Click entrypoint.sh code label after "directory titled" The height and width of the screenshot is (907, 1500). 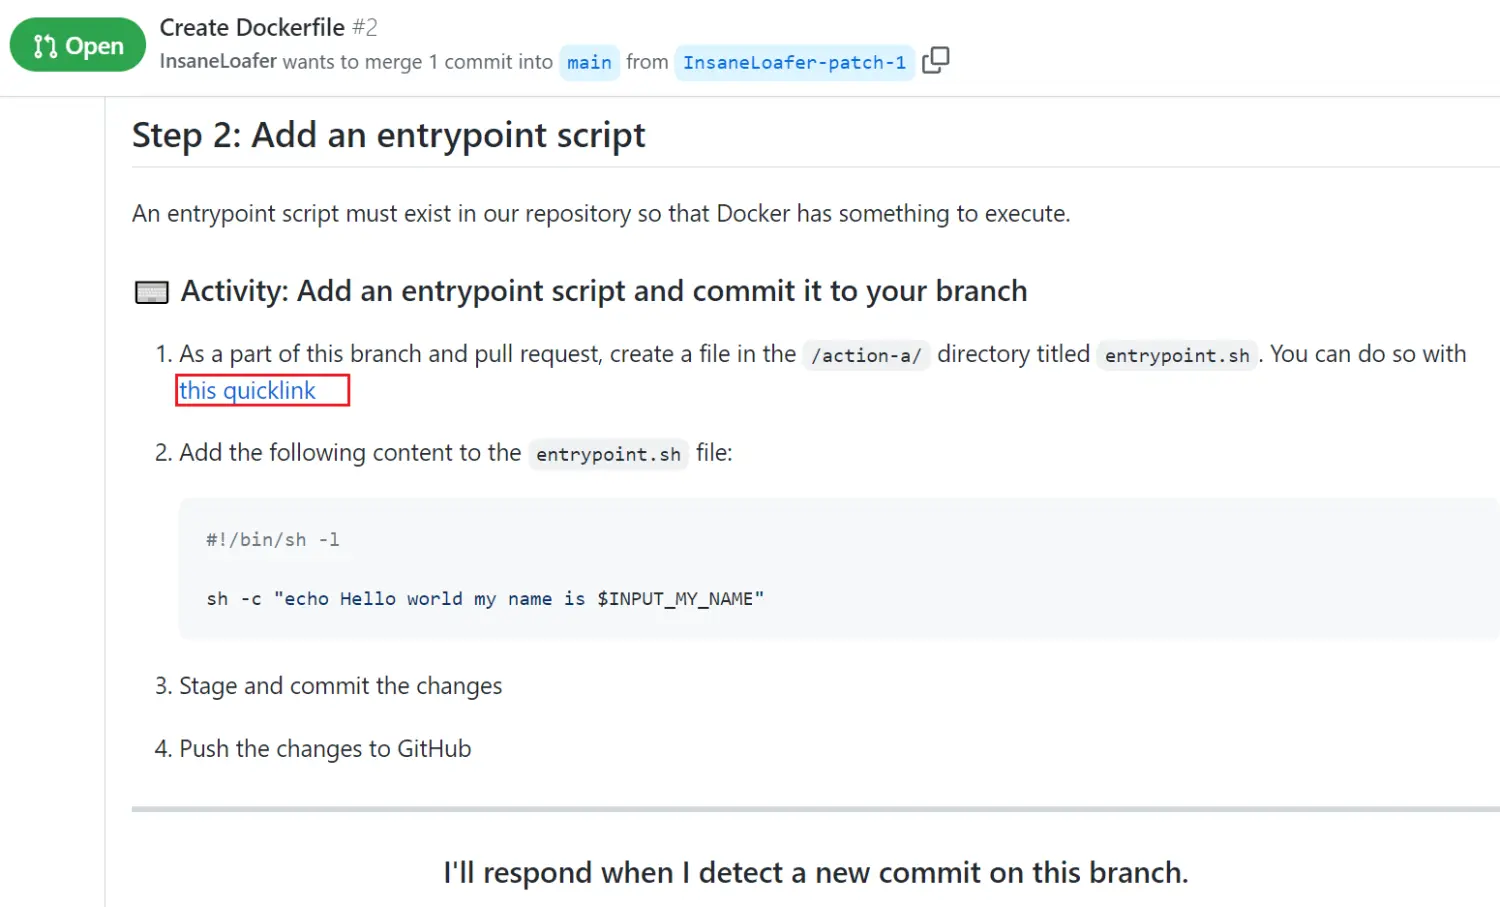click(1177, 355)
